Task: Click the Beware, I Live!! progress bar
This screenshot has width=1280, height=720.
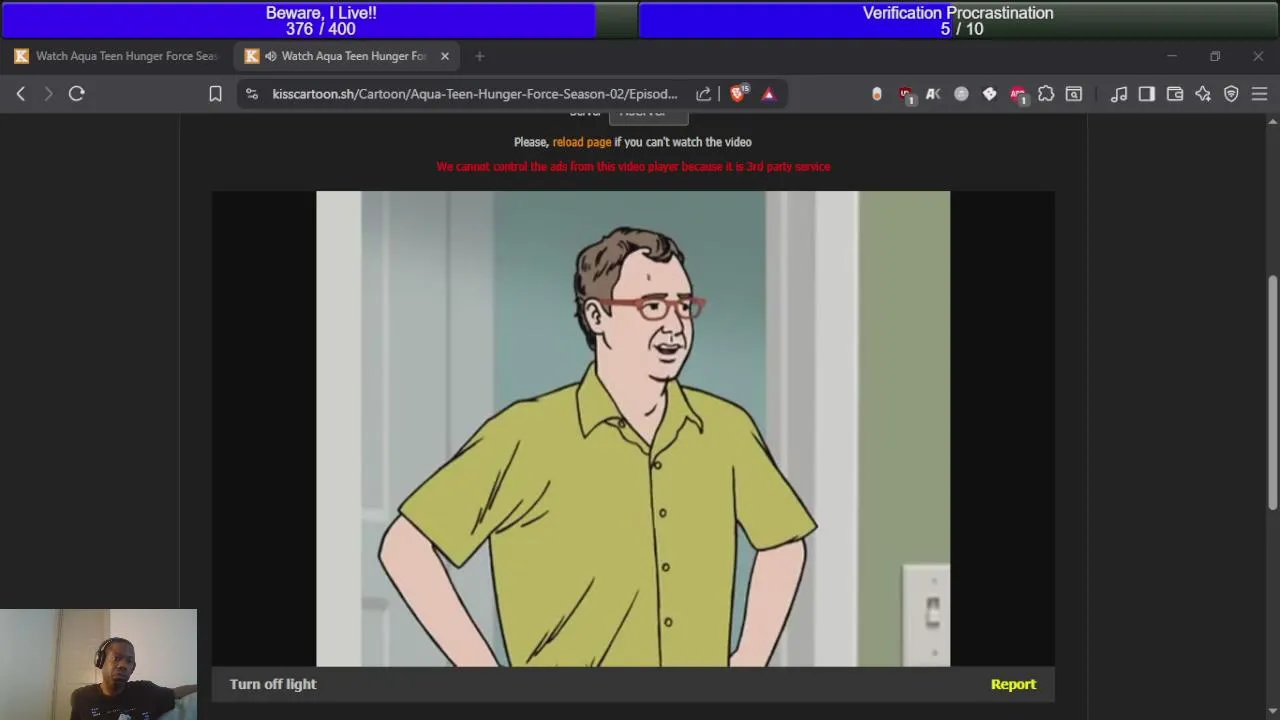Action: pyautogui.click(x=320, y=21)
